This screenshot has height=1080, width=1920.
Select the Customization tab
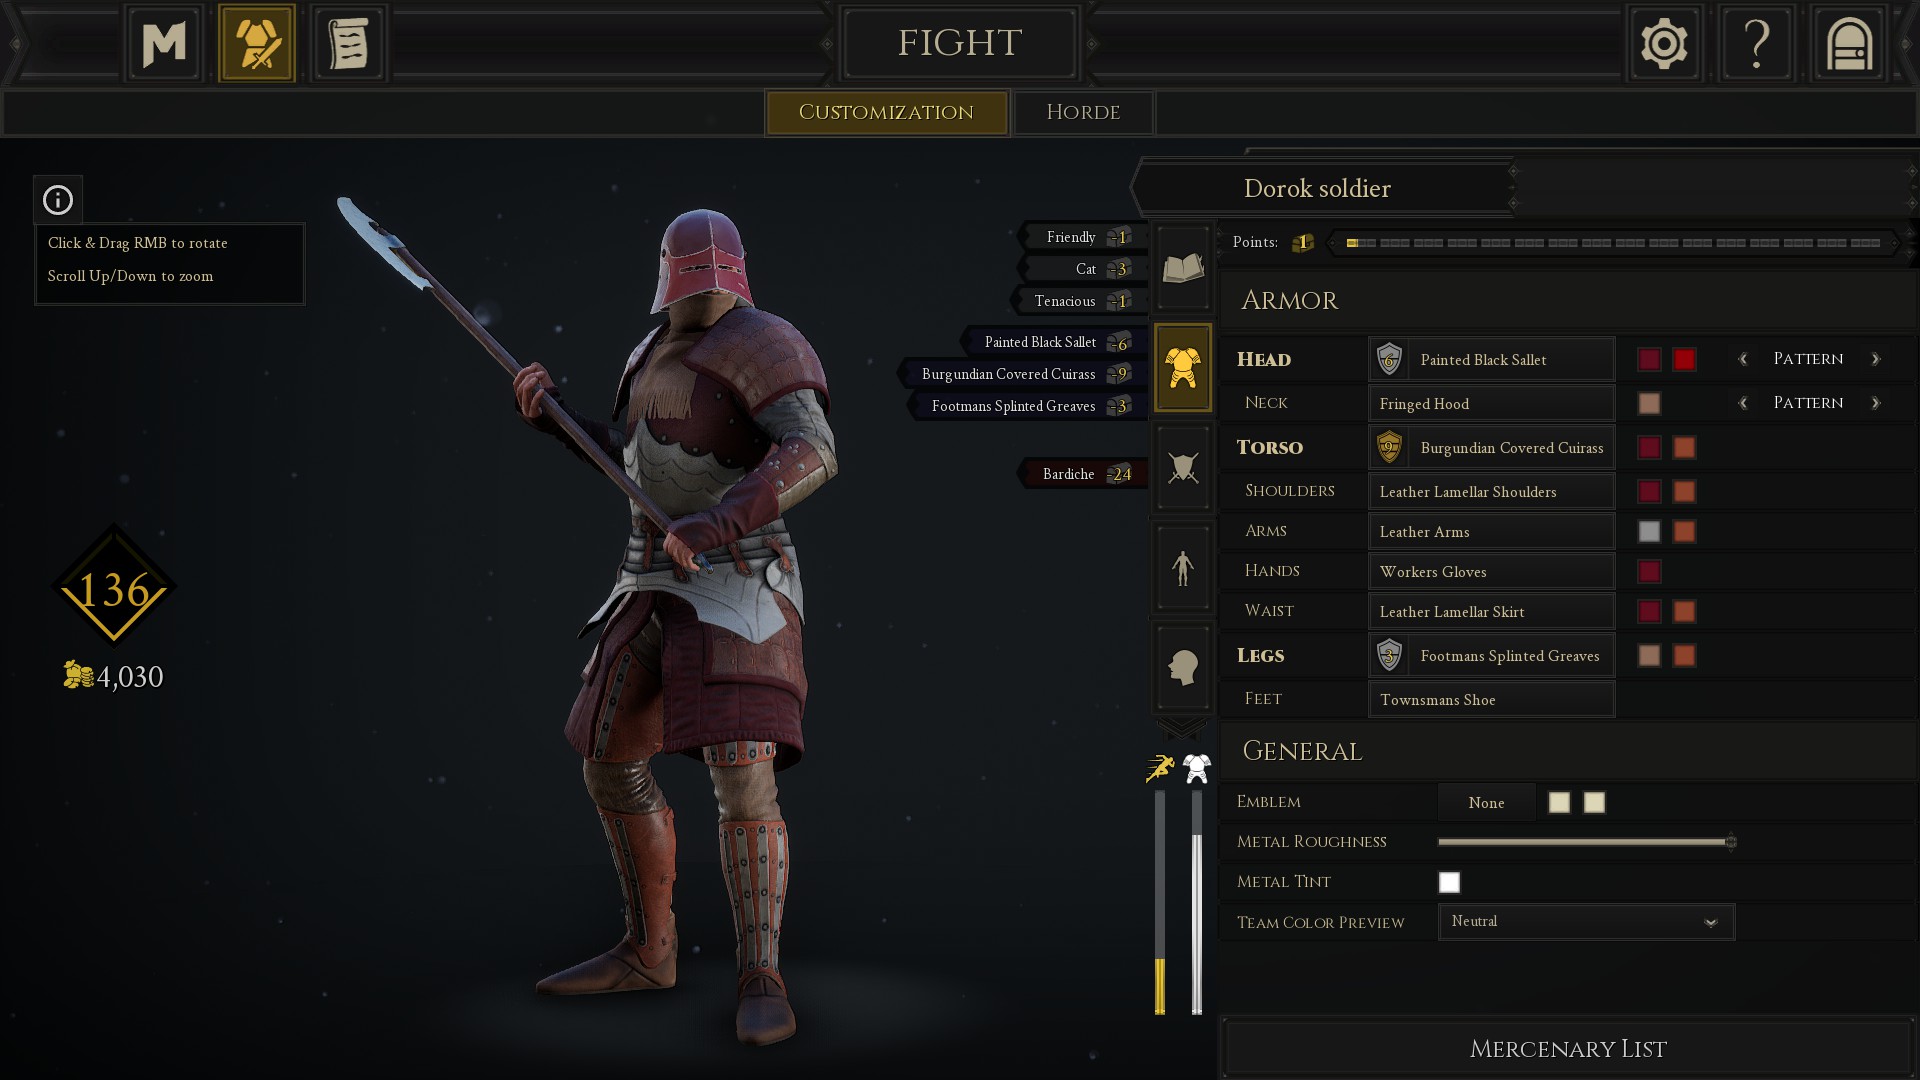point(886,112)
